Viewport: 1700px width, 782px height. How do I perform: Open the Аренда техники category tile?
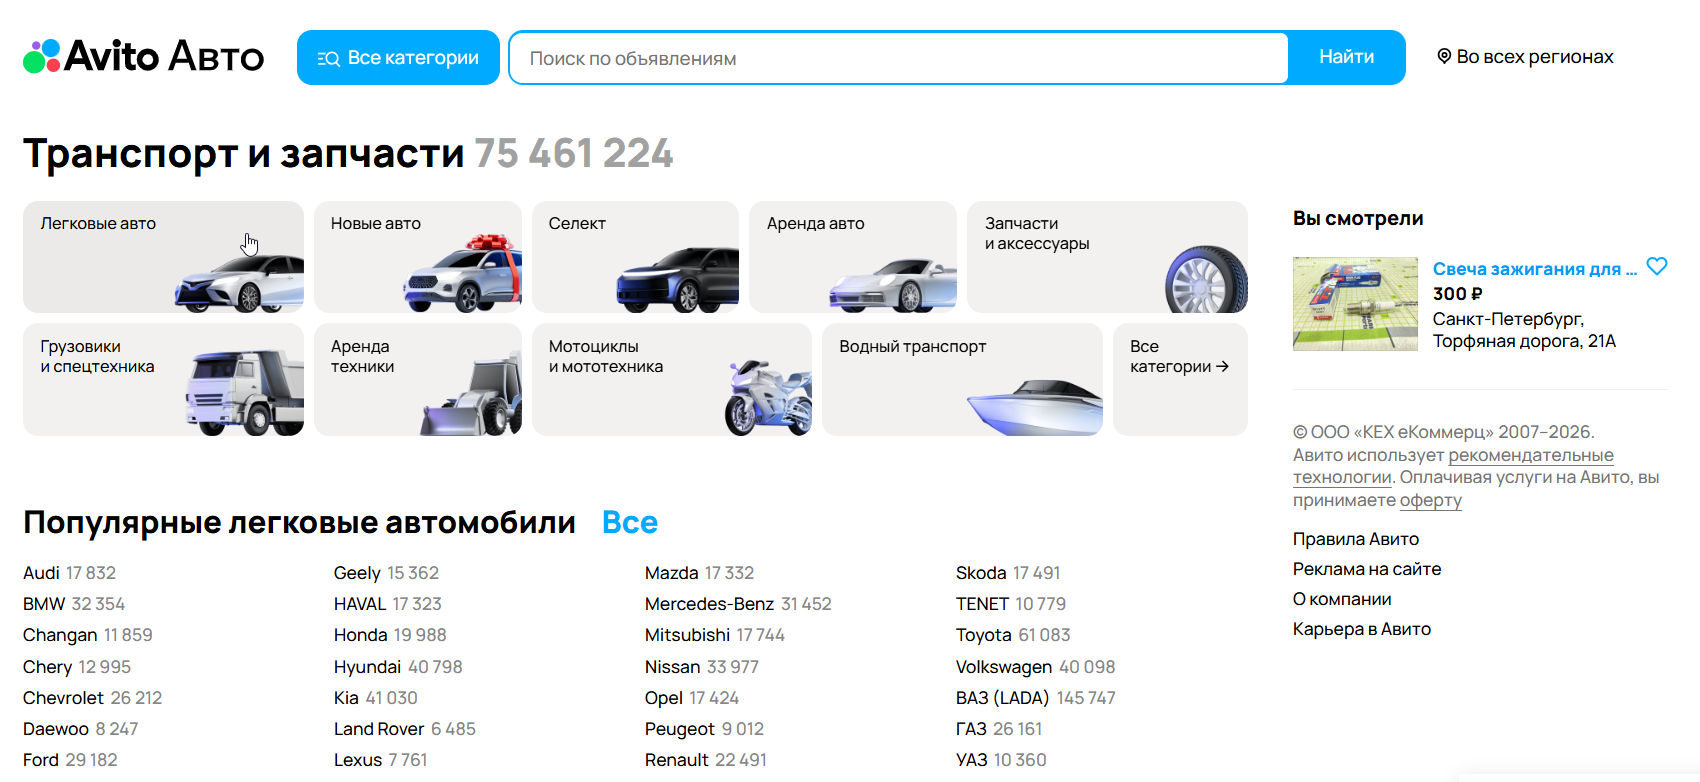(418, 379)
